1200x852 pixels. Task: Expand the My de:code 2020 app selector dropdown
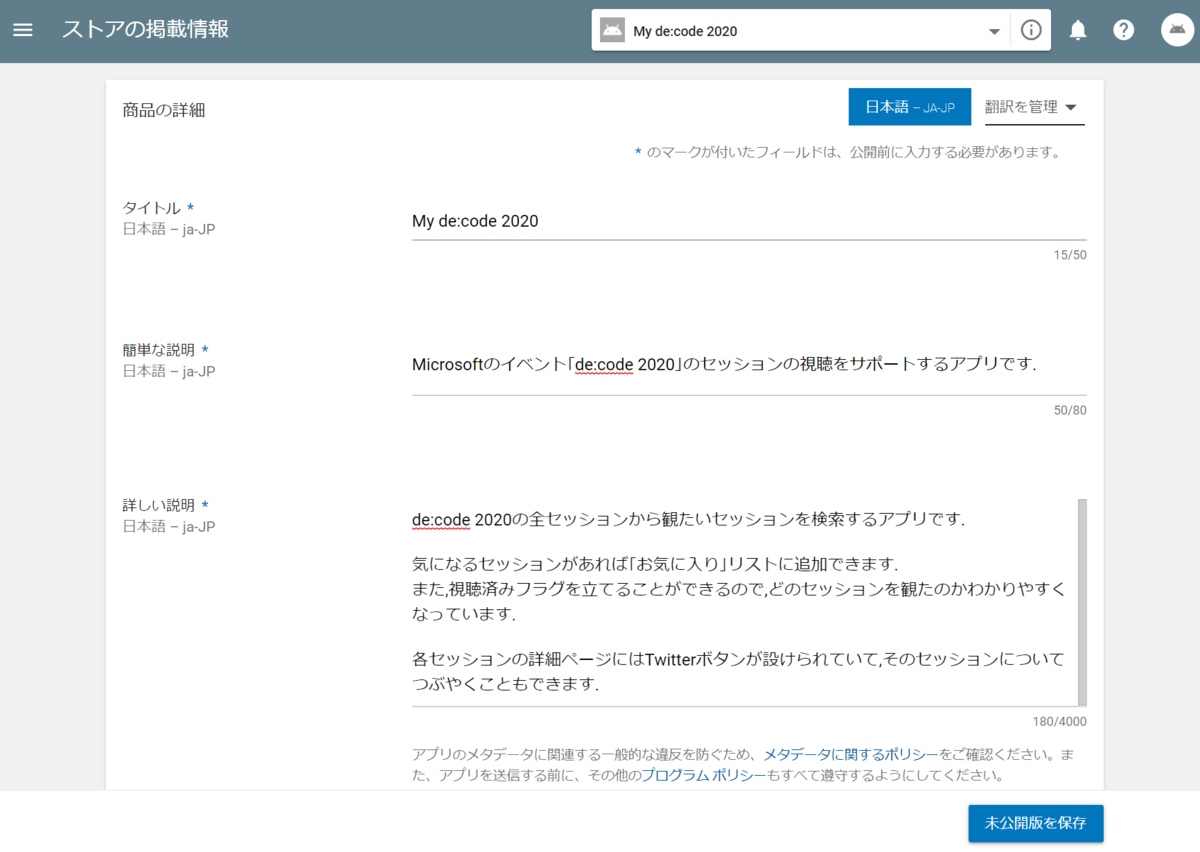tap(994, 31)
